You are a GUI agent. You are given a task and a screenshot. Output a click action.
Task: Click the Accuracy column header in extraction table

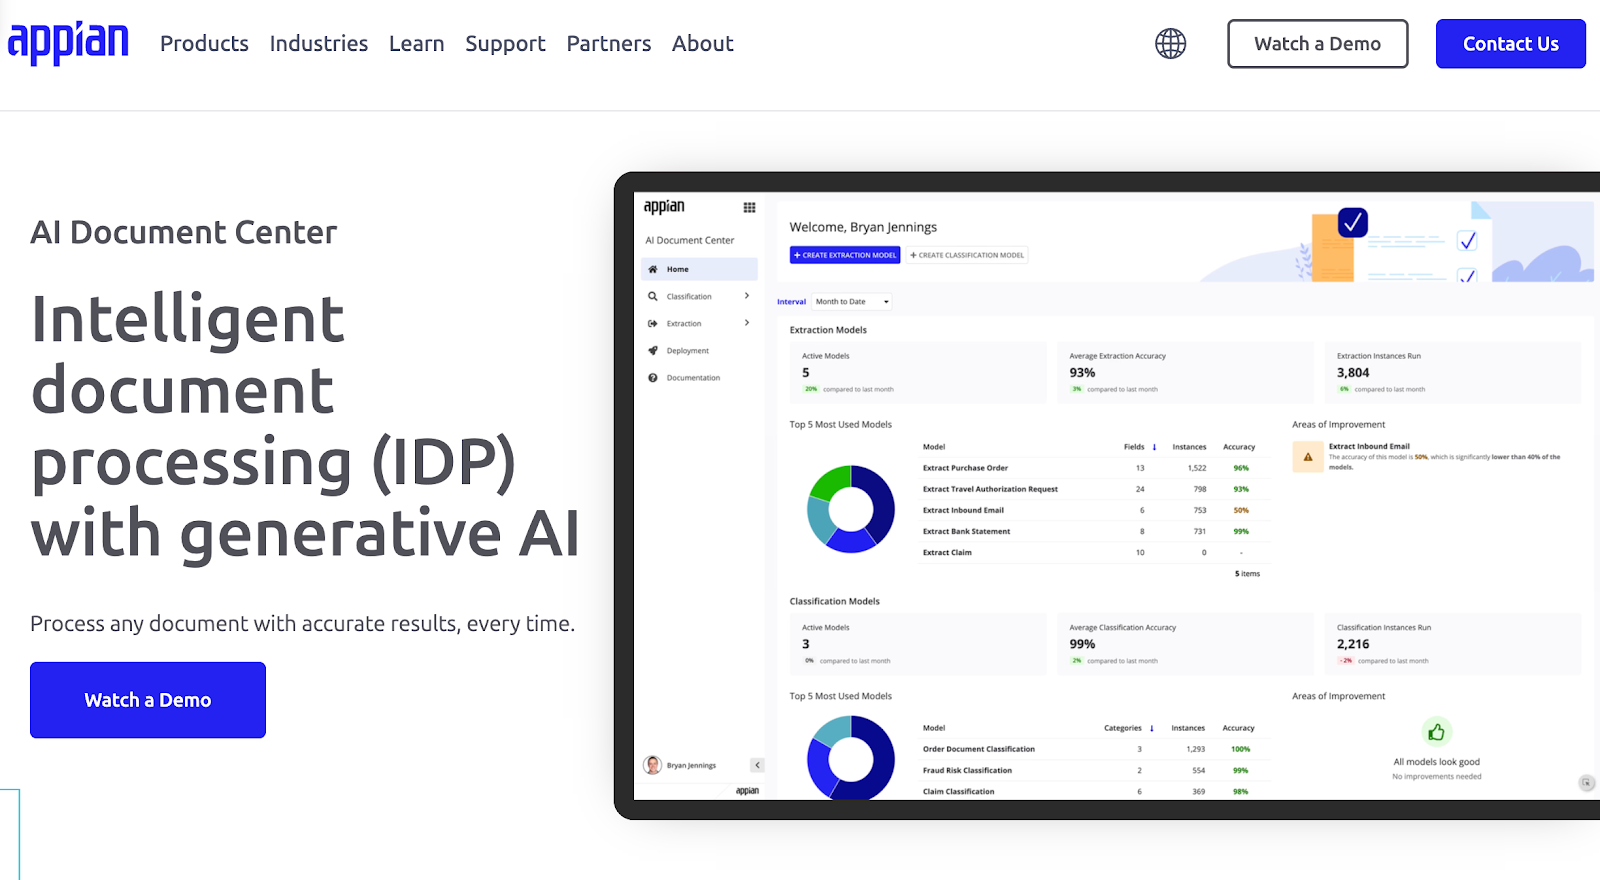pyautogui.click(x=1239, y=447)
